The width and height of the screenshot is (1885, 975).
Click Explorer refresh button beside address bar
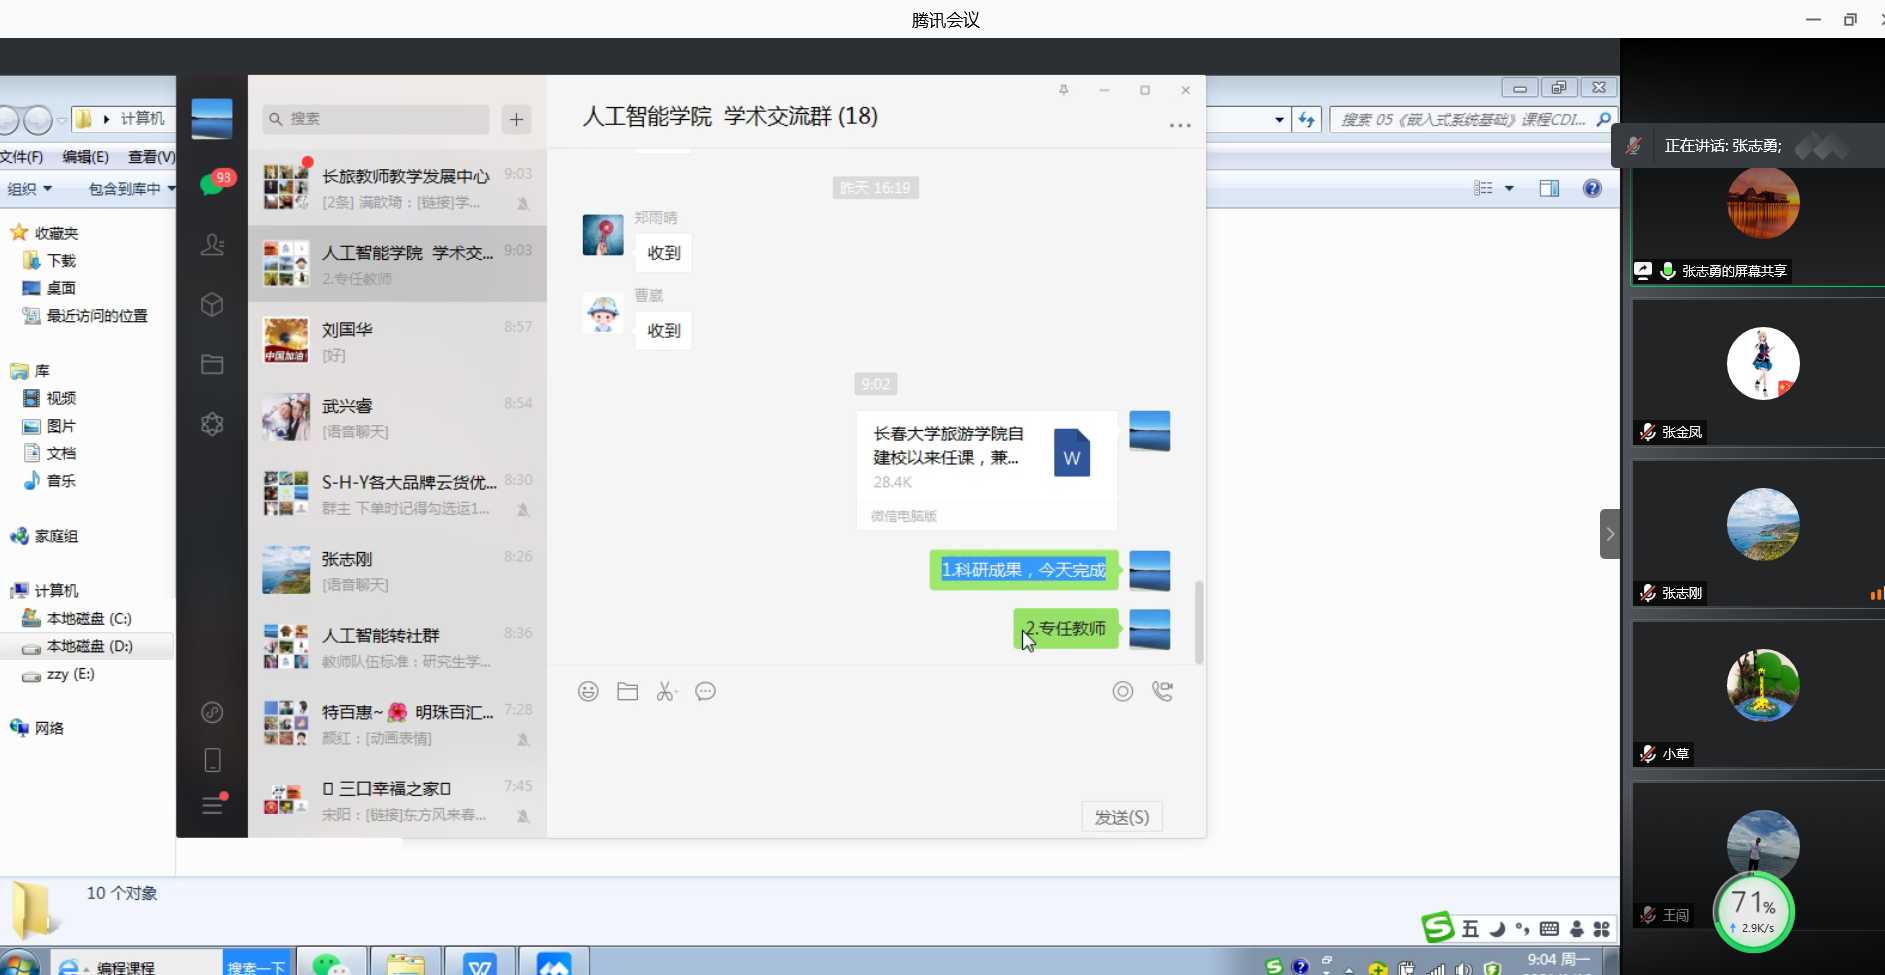(1307, 120)
